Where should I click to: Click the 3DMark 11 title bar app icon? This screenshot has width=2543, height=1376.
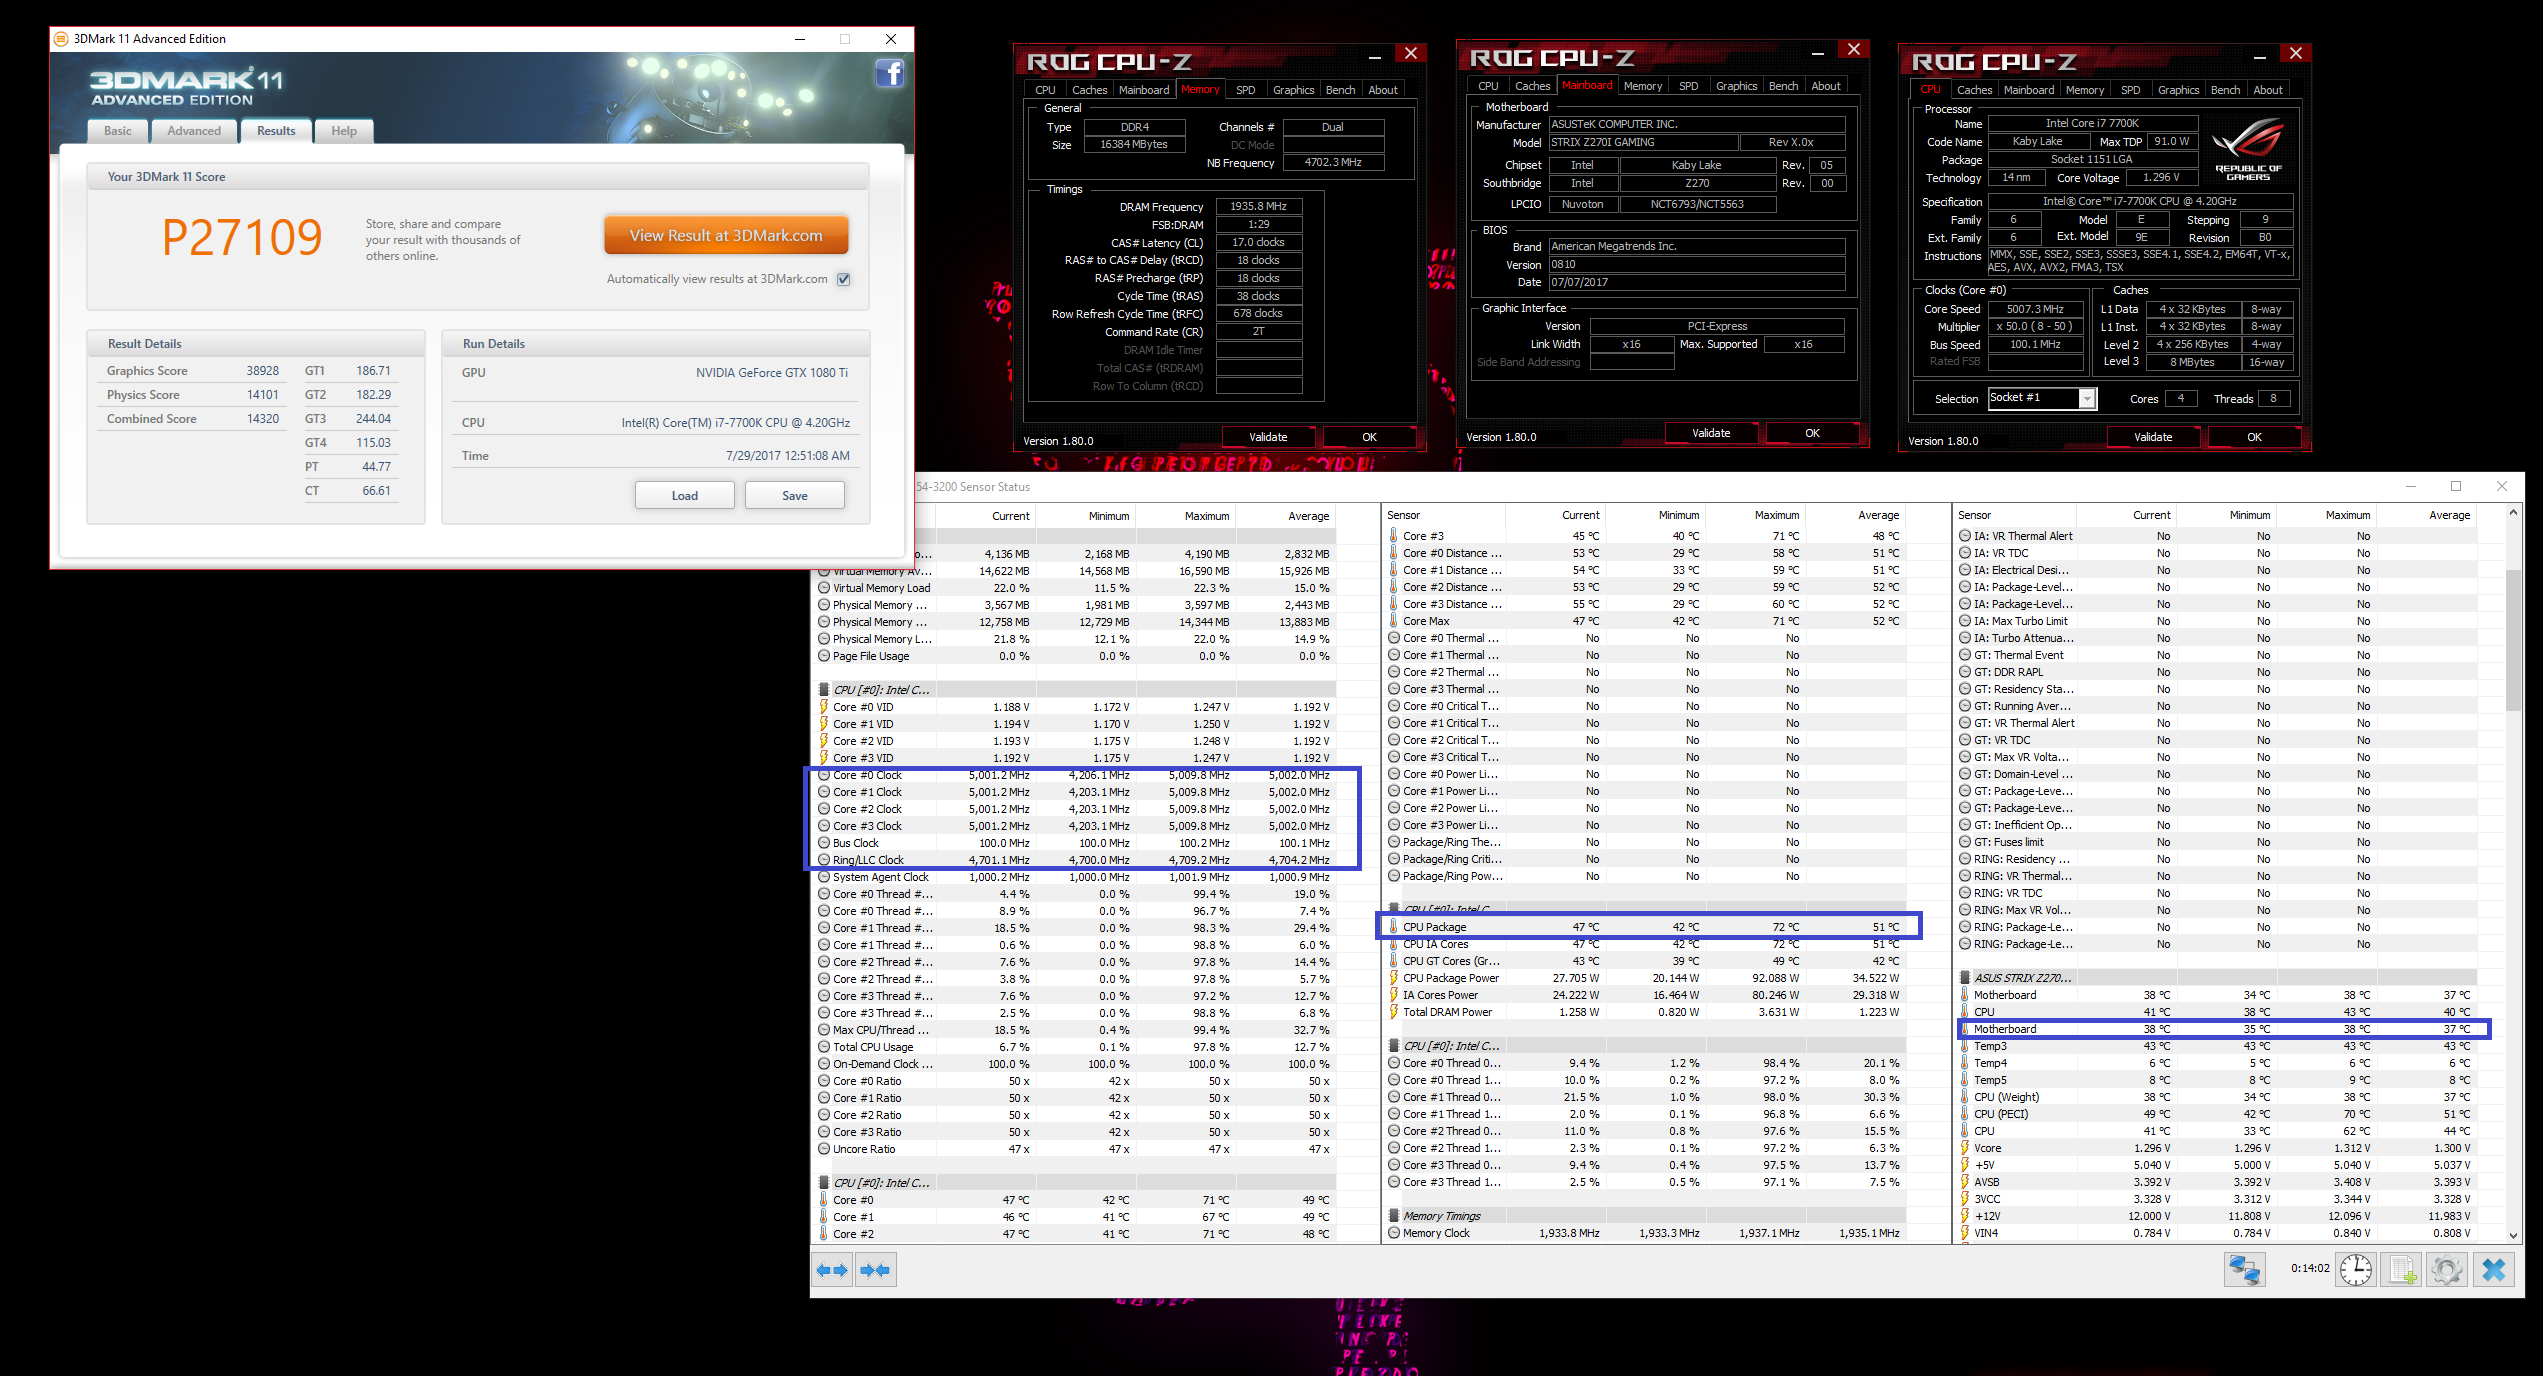pyautogui.click(x=61, y=39)
